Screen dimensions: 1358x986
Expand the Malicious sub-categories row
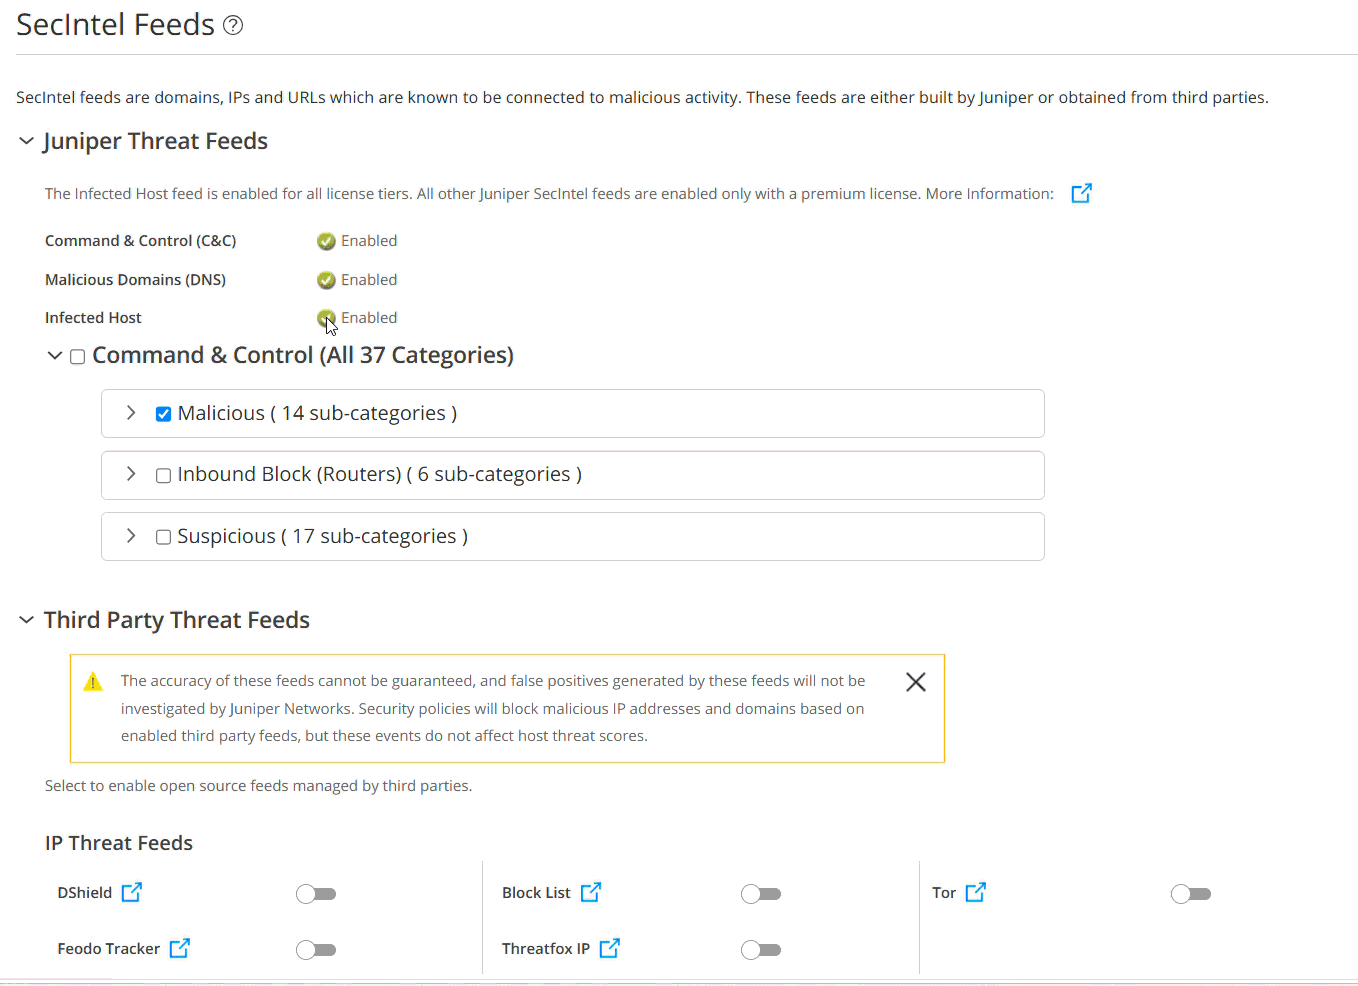click(131, 413)
